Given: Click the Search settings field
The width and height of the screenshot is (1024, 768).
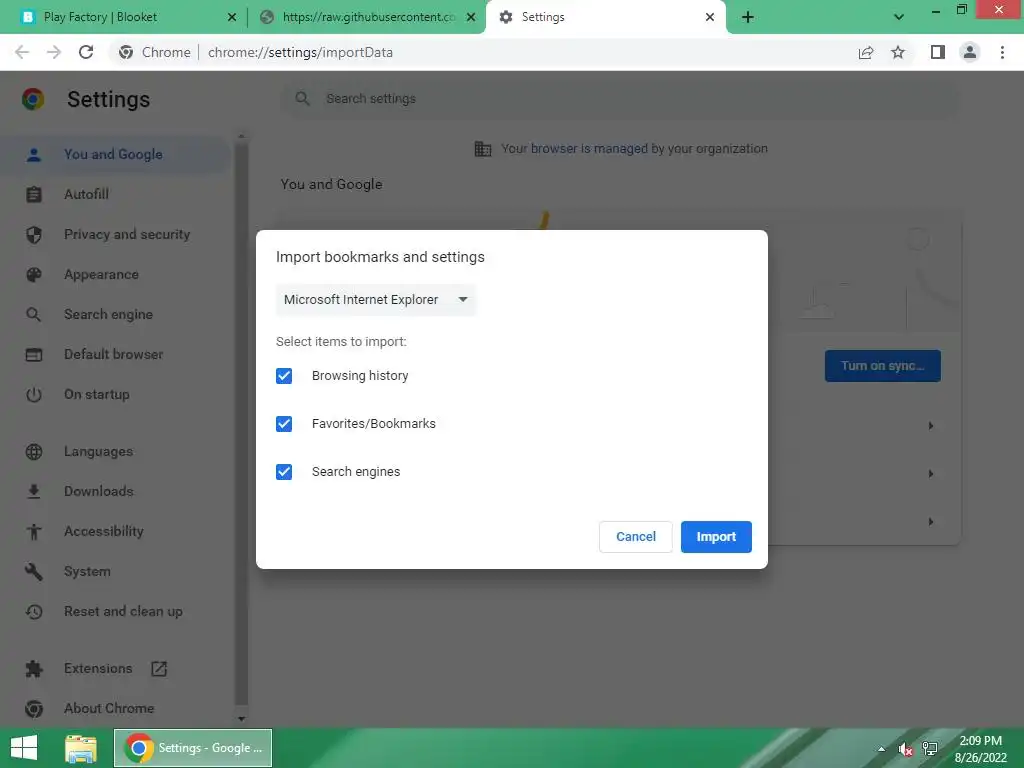Looking at the screenshot, I should coord(620,99).
